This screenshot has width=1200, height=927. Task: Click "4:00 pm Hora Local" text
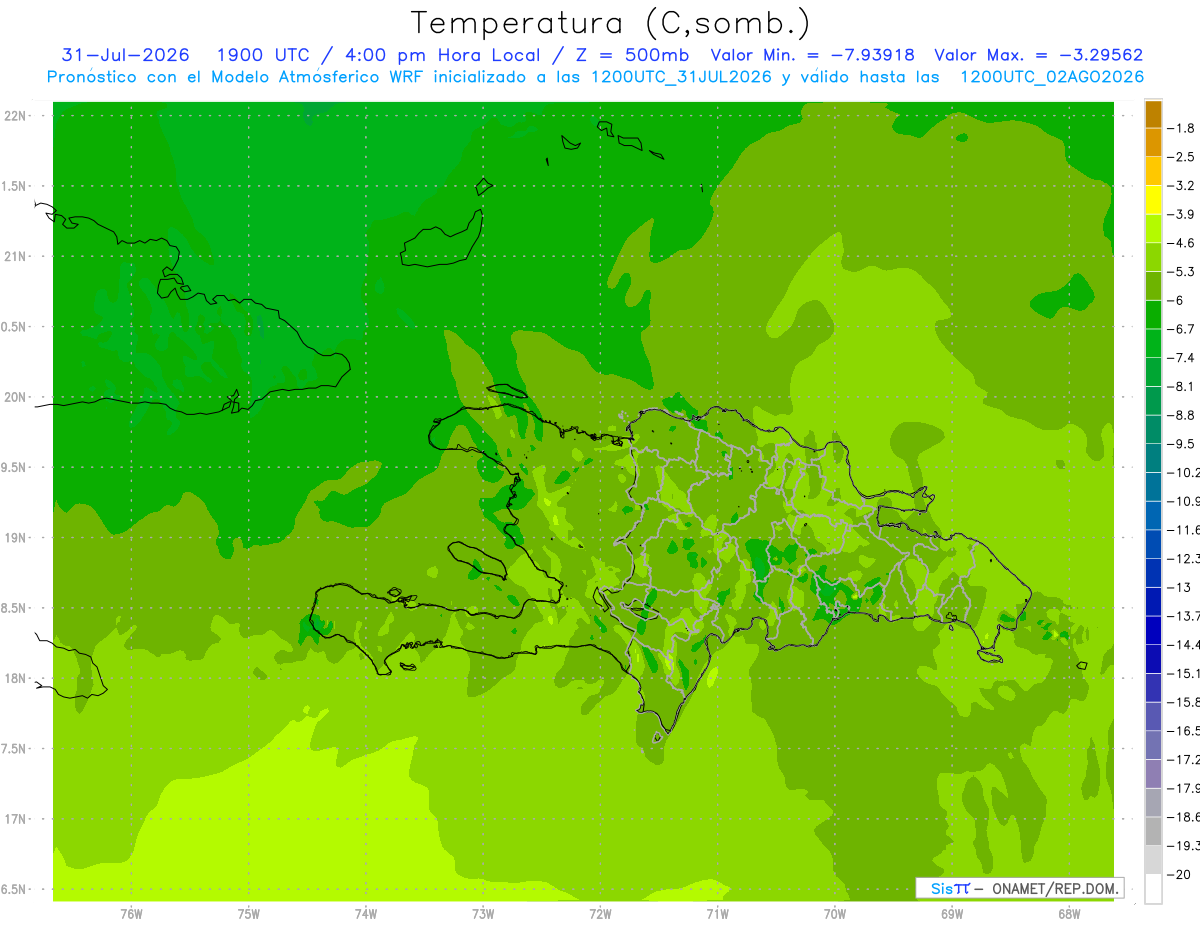(x=442, y=55)
